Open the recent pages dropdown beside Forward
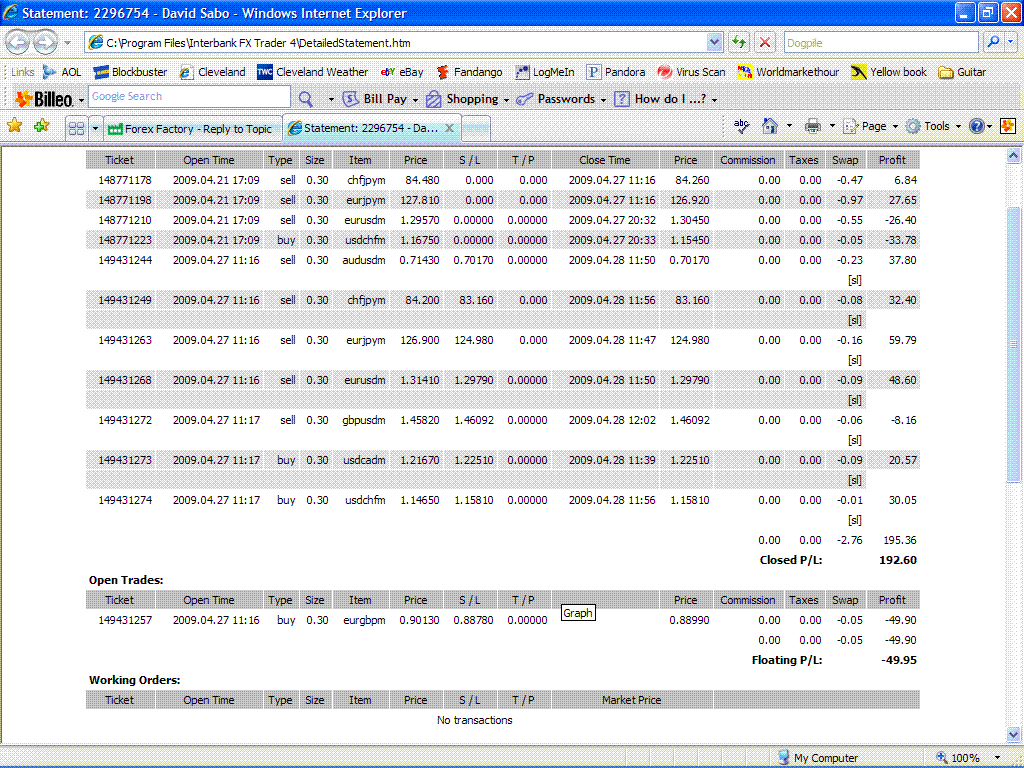The width and height of the screenshot is (1024, 768). (x=67, y=43)
